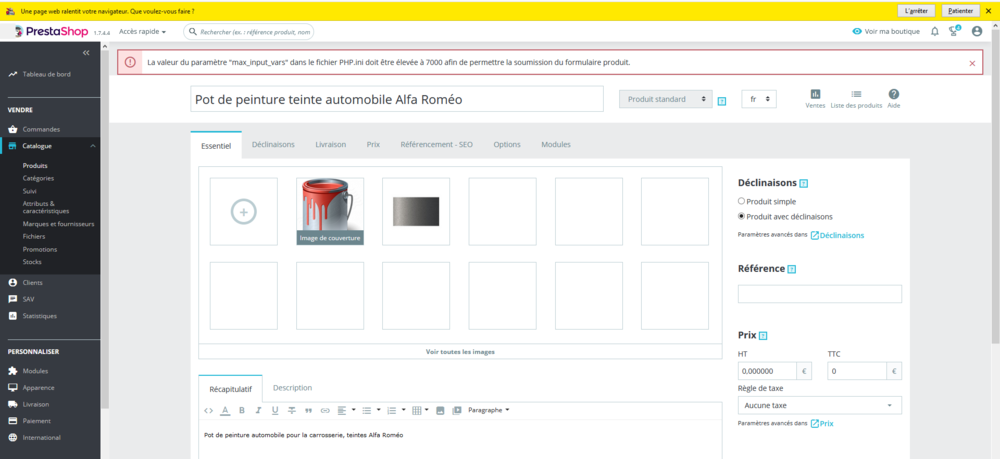Open bullet list dropdown in editor
Viewport: 1000px width, 459px height.
371,411
